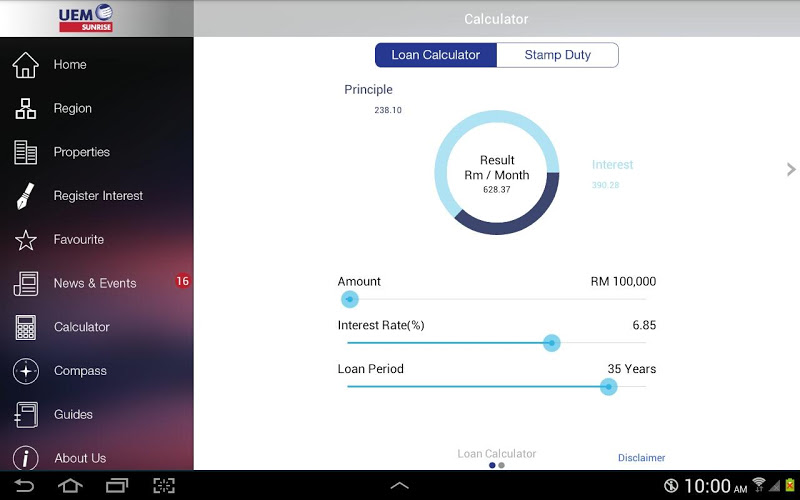Tap the 35 Years loan period value
Screen dimensions: 800x500
coord(632,369)
